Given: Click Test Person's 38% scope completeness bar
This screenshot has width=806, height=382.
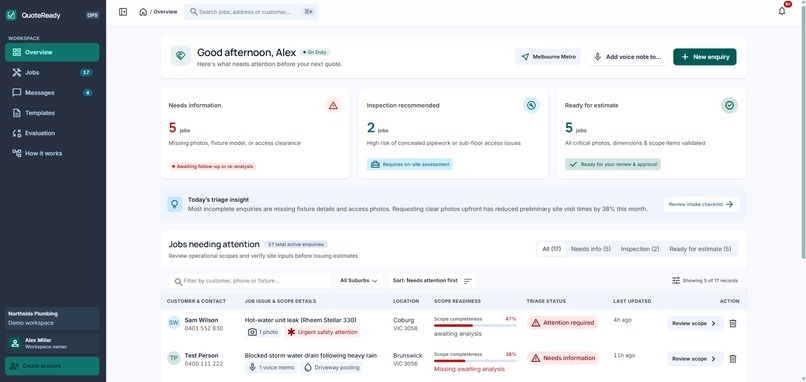Looking at the screenshot, I should click(475, 361).
